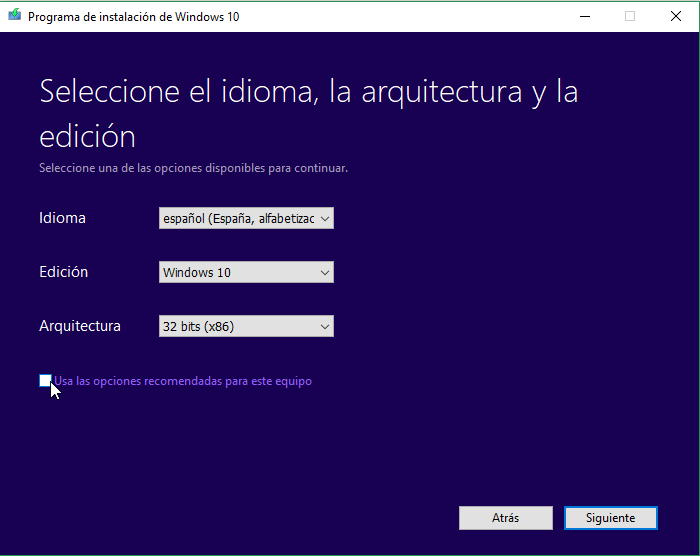This screenshot has height=556, width=700.
Task: Click the Edición field label
Action: (x=63, y=272)
